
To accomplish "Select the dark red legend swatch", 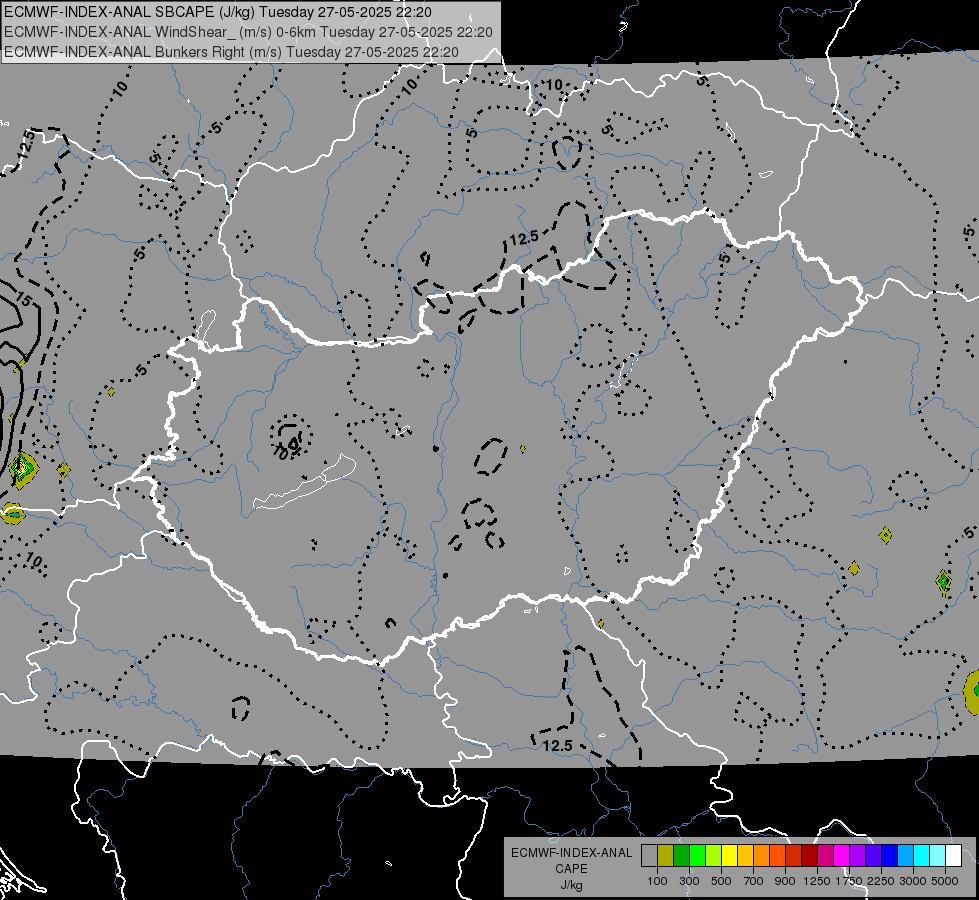I will [x=809, y=856].
